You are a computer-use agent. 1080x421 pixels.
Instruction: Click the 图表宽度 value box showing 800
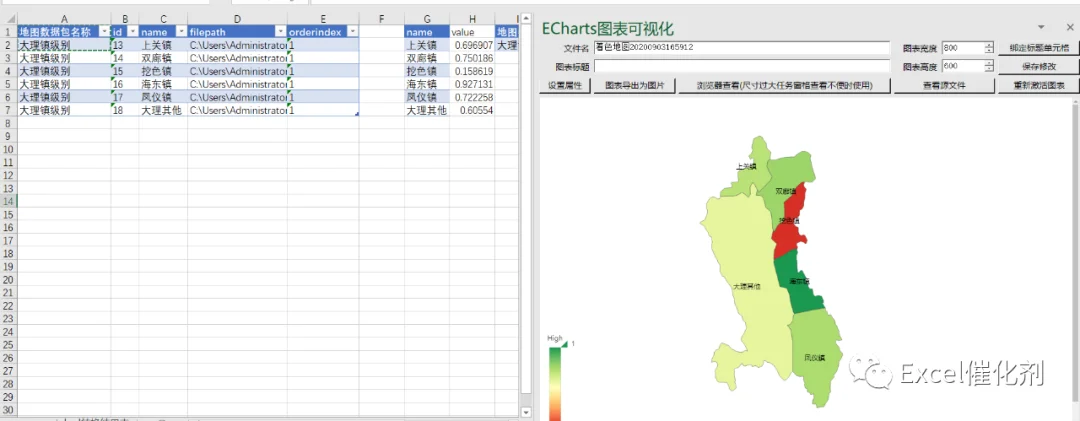(963, 48)
